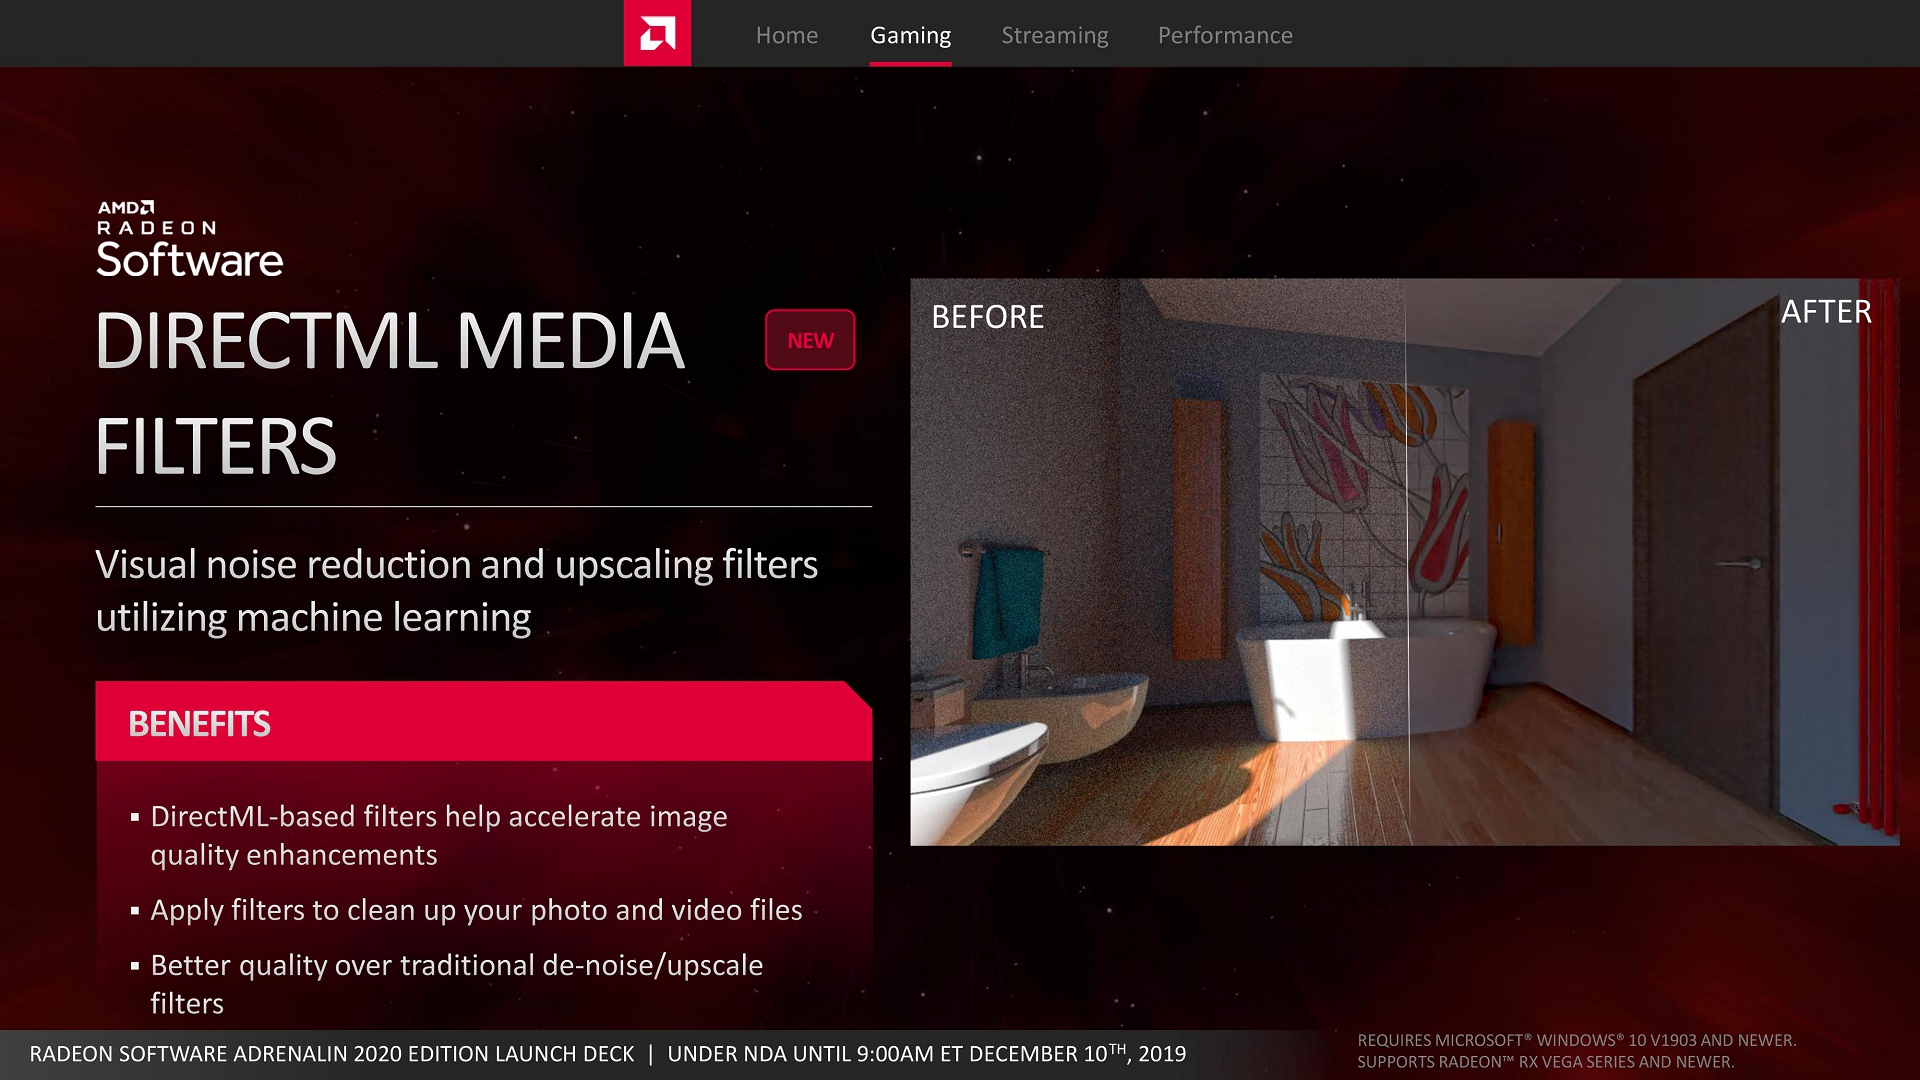Click the Apply filters bullet point
The width and height of the screenshot is (1920, 1080).
point(476,910)
